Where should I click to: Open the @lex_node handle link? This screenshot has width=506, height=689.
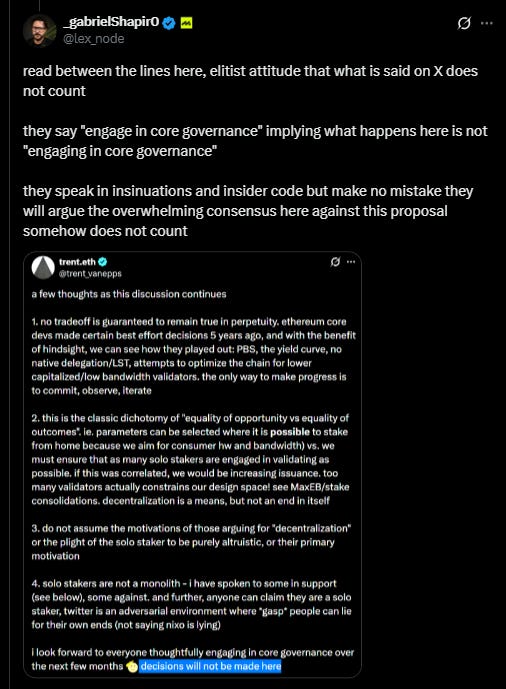pos(94,39)
